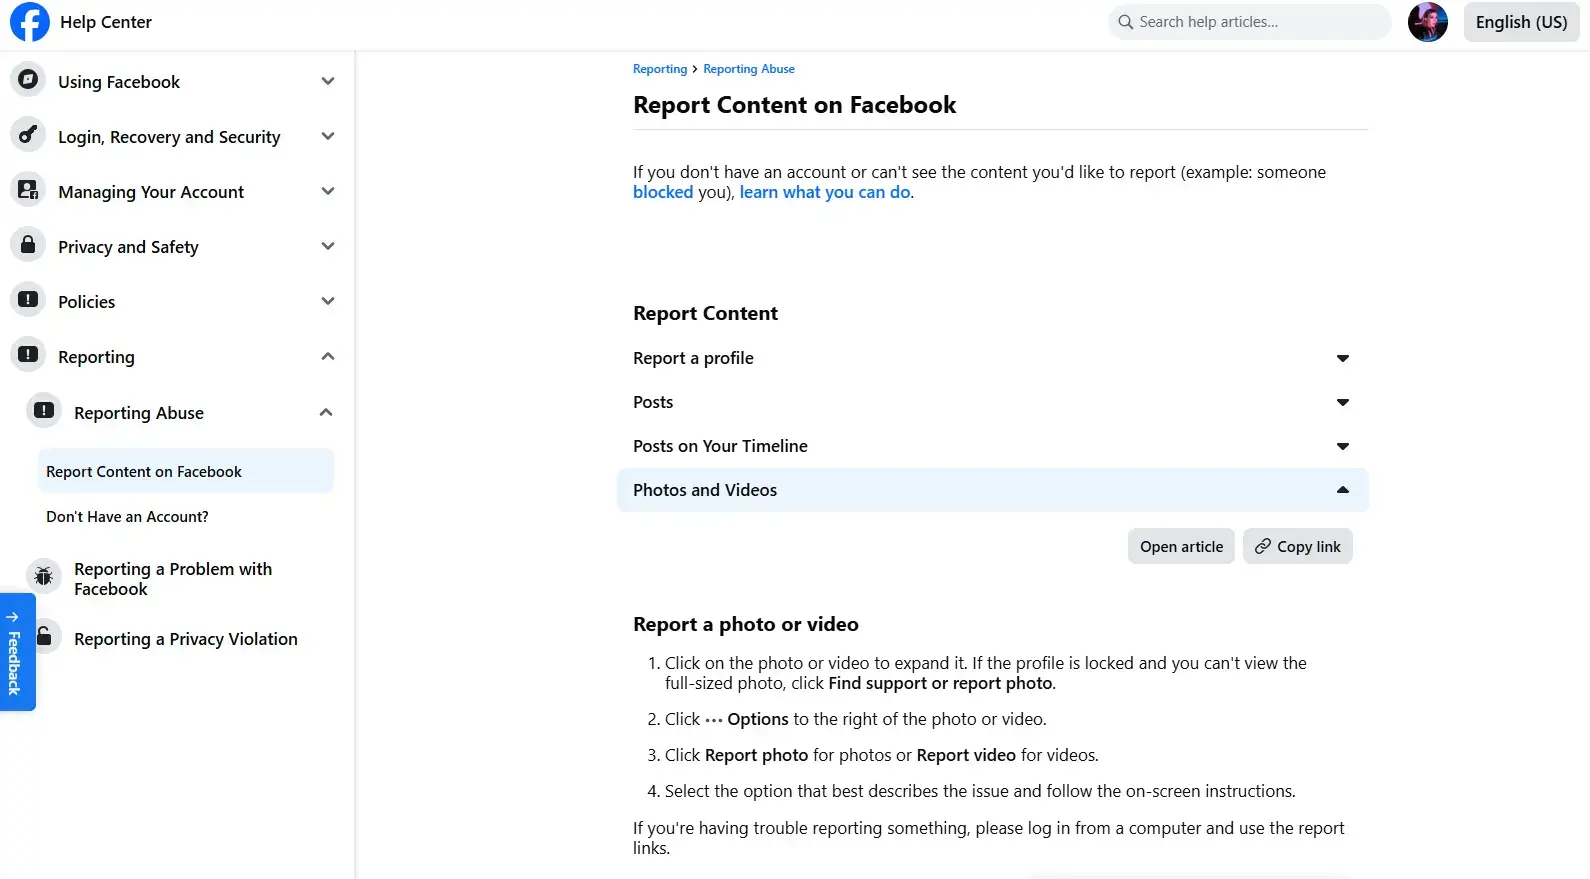Follow the Reporting breadcrumb link
Screen dimensions: 1590x879
point(660,69)
